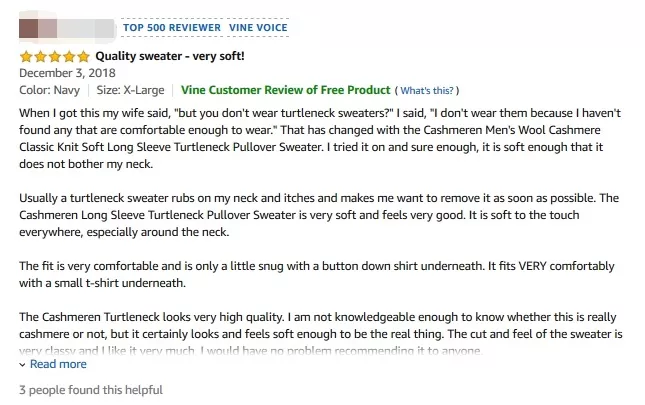Open the "What's this?" Vine explanation link
The width and height of the screenshot is (645, 405).
[x=427, y=90]
